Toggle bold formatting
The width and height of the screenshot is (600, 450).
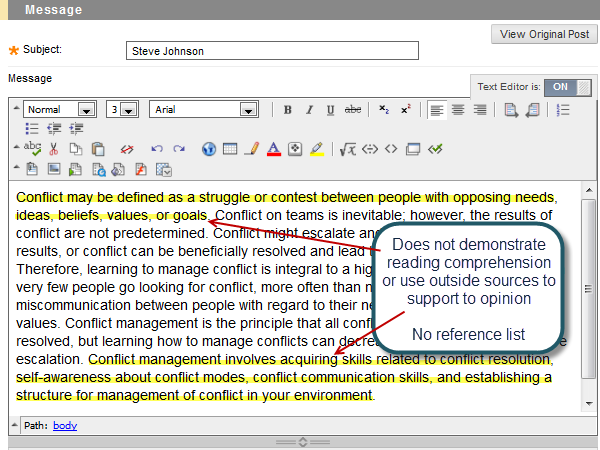[x=288, y=110]
